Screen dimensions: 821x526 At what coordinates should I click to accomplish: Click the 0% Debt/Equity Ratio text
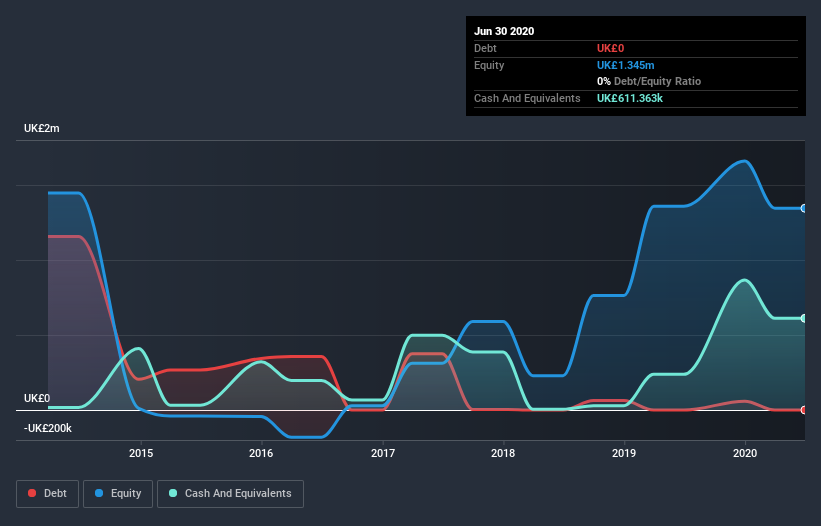click(649, 82)
